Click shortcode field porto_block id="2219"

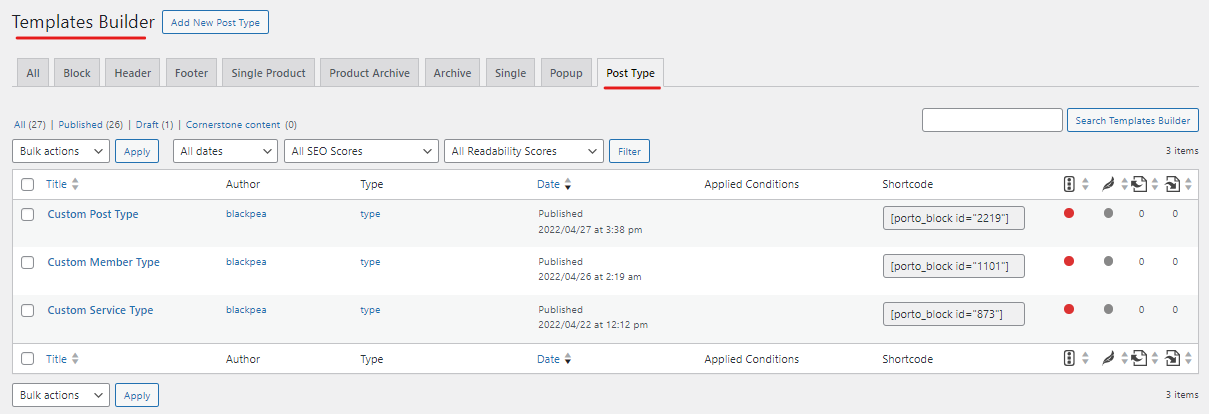pos(954,218)
